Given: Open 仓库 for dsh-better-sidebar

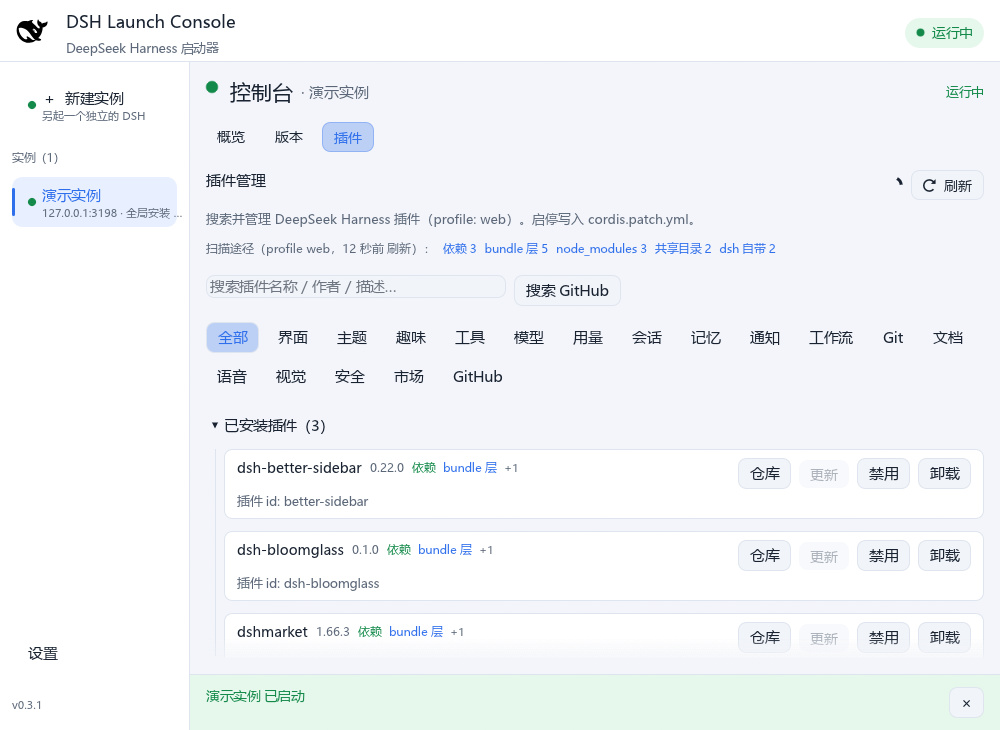Looking at the screenshot, I should pos(765,474).
